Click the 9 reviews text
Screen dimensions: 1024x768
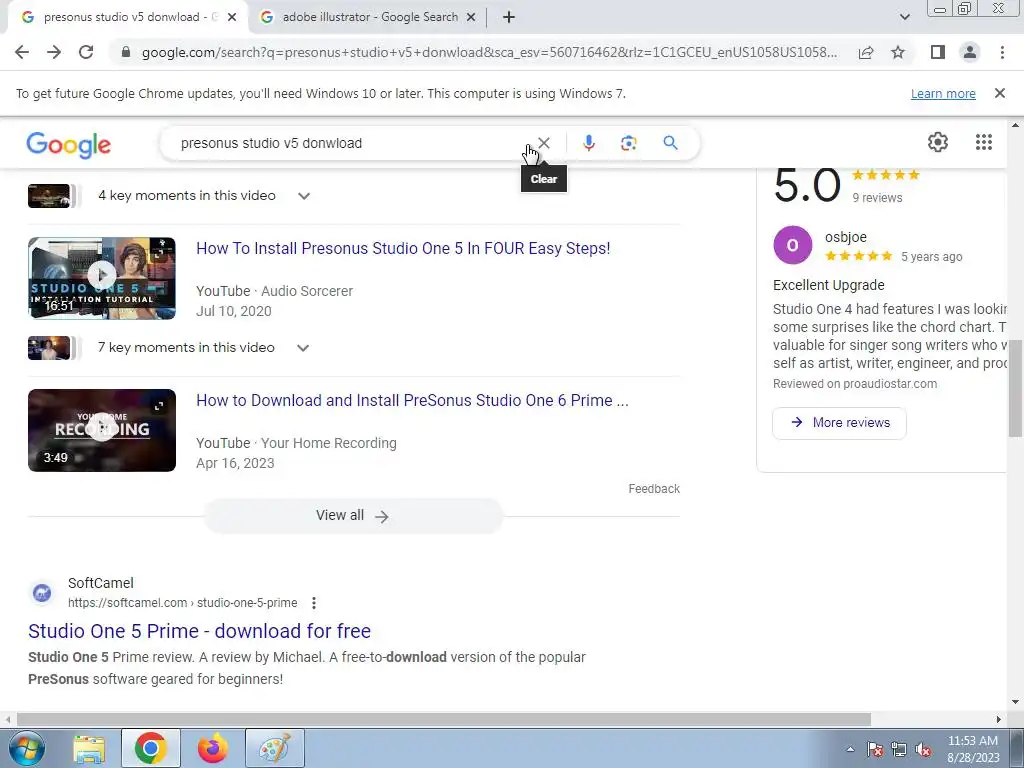(877, 197)
